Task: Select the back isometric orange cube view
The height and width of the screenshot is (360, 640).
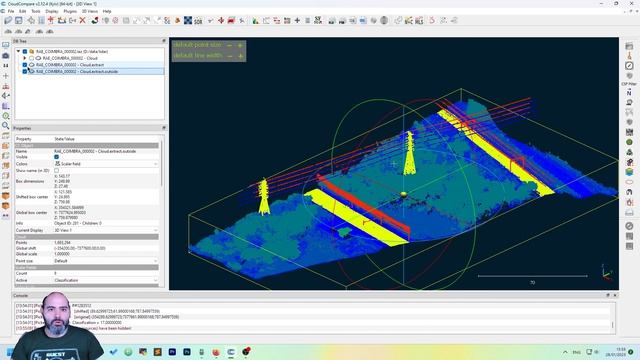Action: [6, 206]
